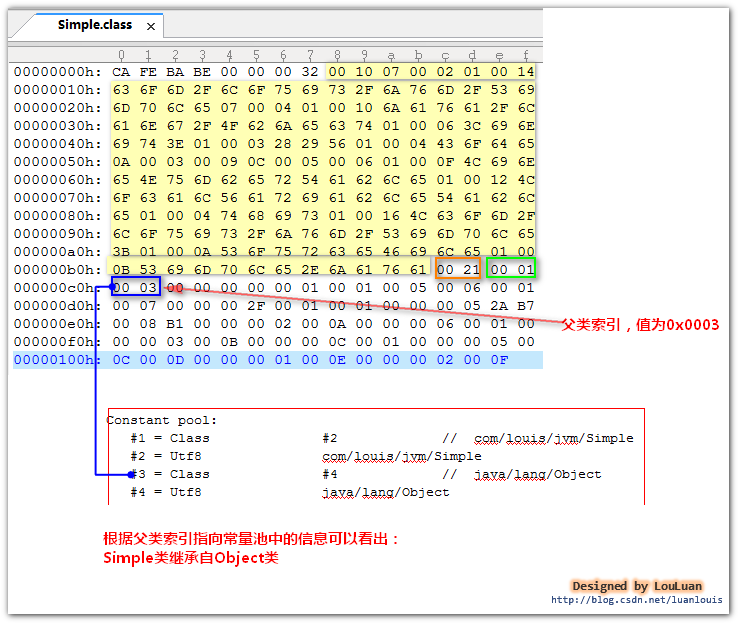The image size is (738, 623).
Task: Select row offset 00000030h
Action: [57, 126]
